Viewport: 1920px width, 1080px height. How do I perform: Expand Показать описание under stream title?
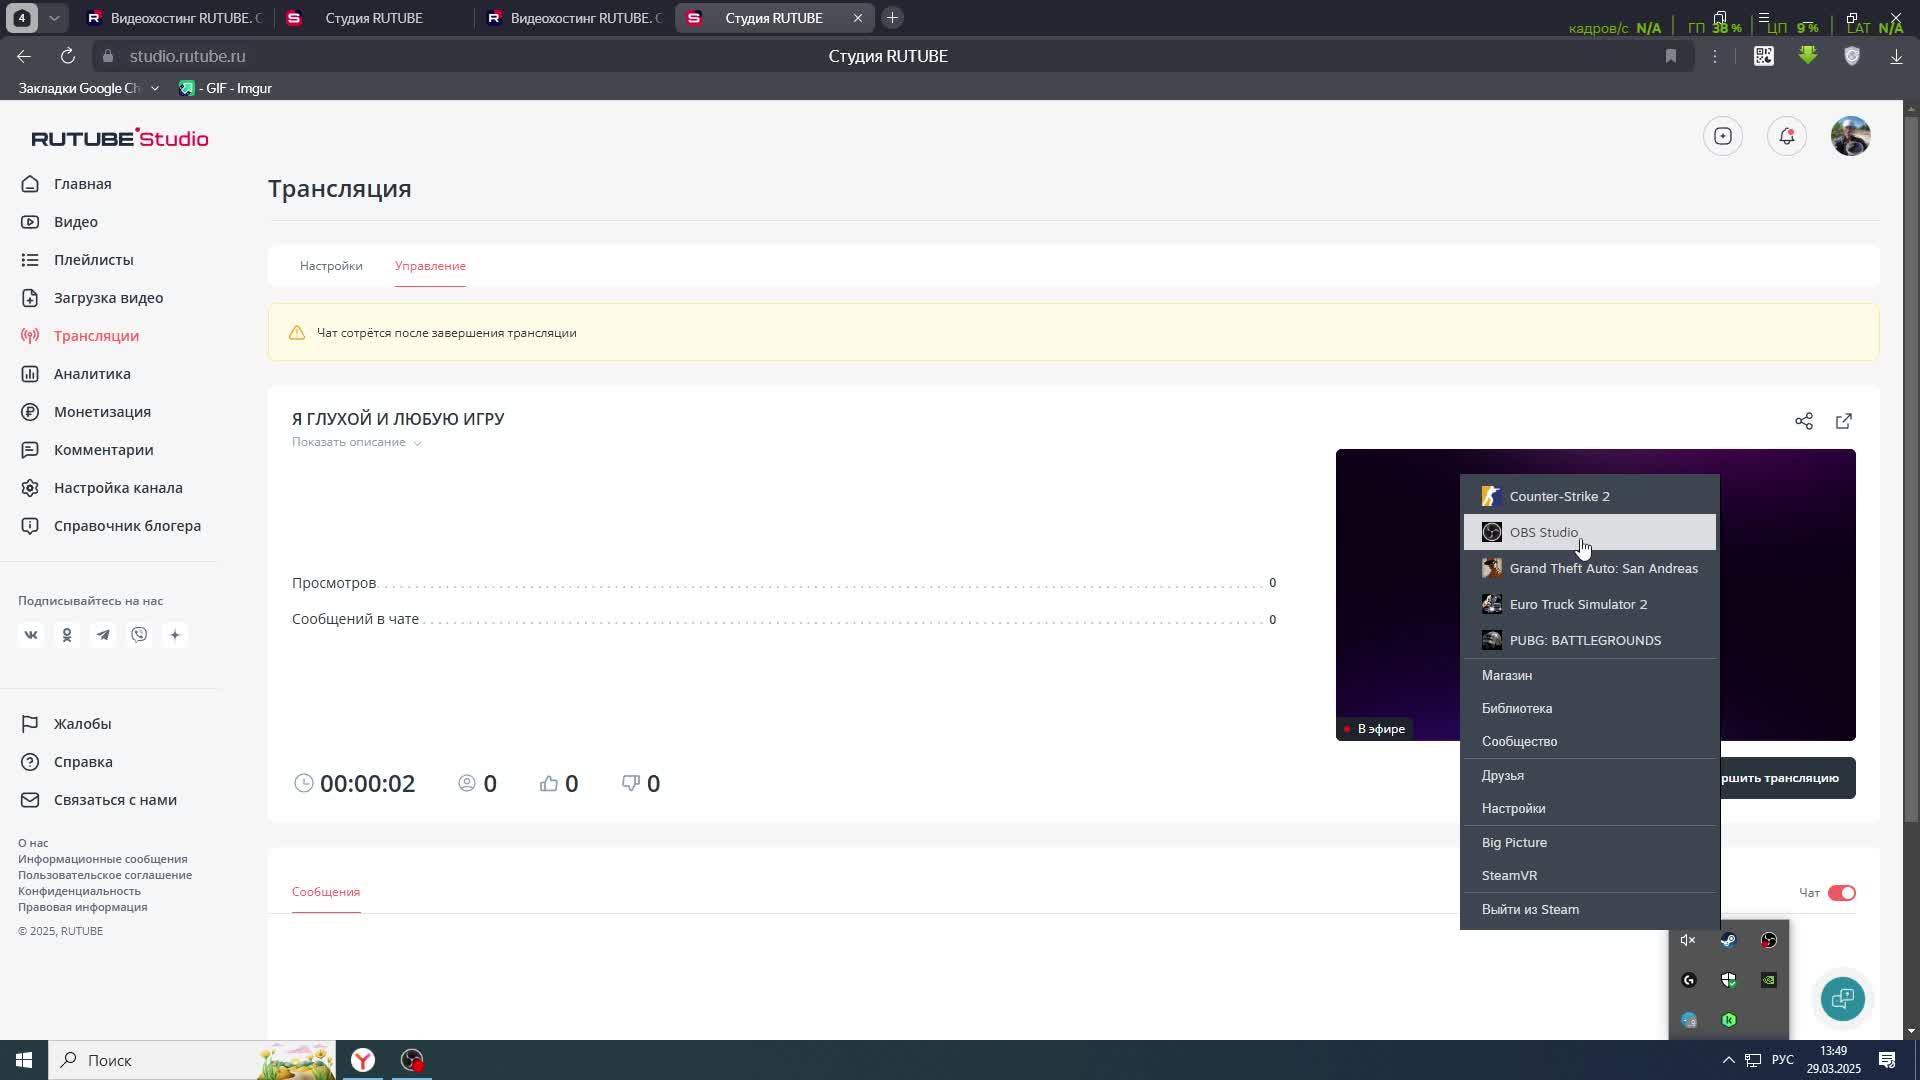(x=356, y=442)
